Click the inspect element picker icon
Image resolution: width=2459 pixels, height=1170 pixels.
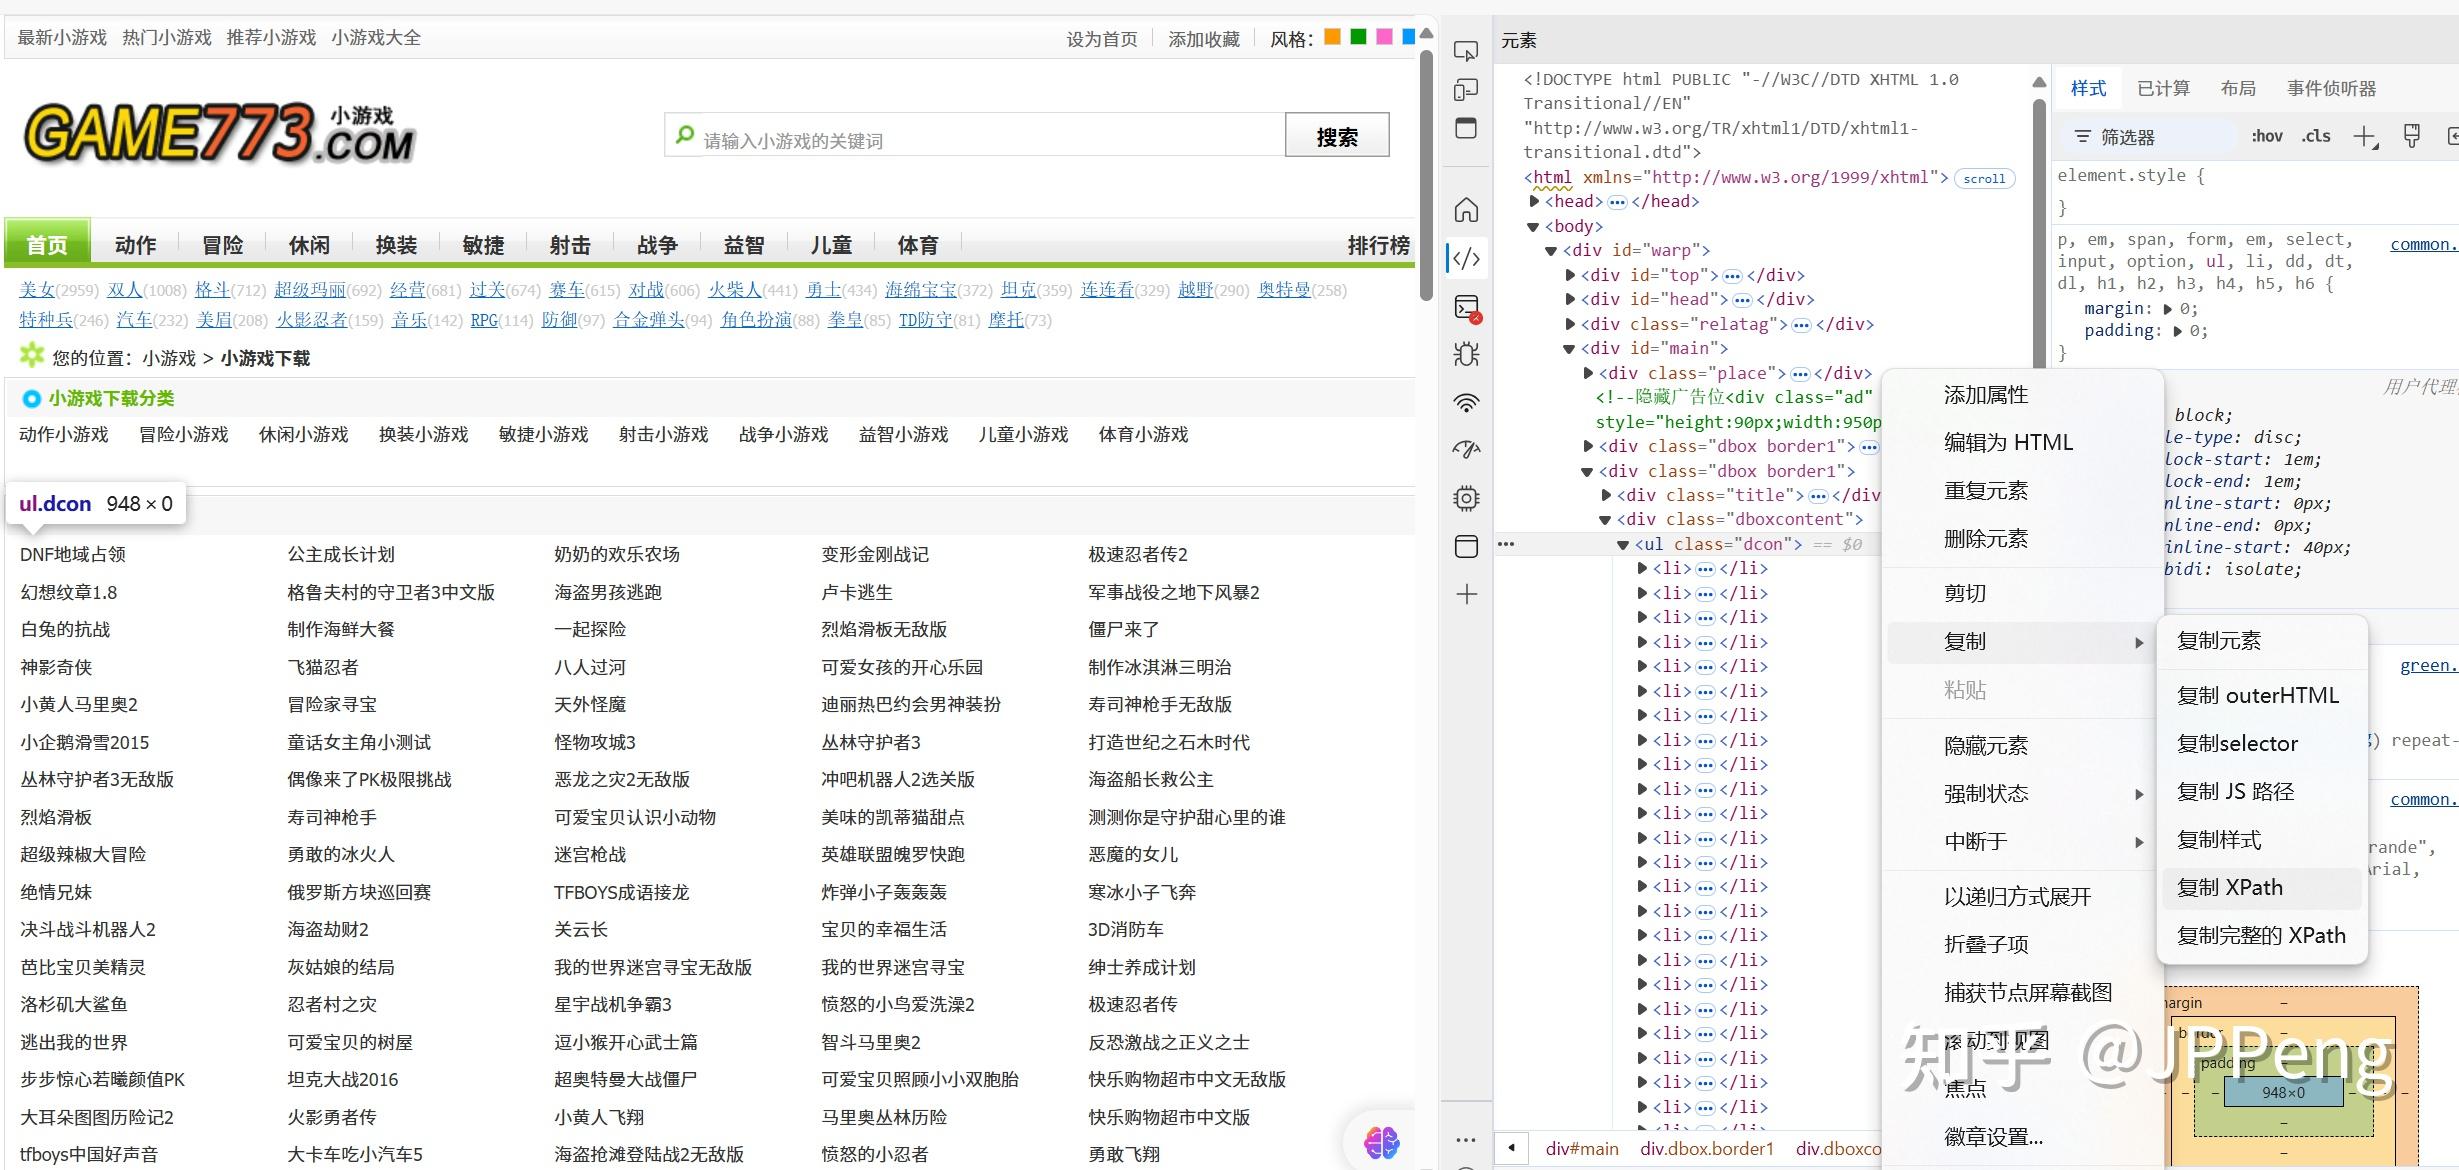coord(1466,50)
